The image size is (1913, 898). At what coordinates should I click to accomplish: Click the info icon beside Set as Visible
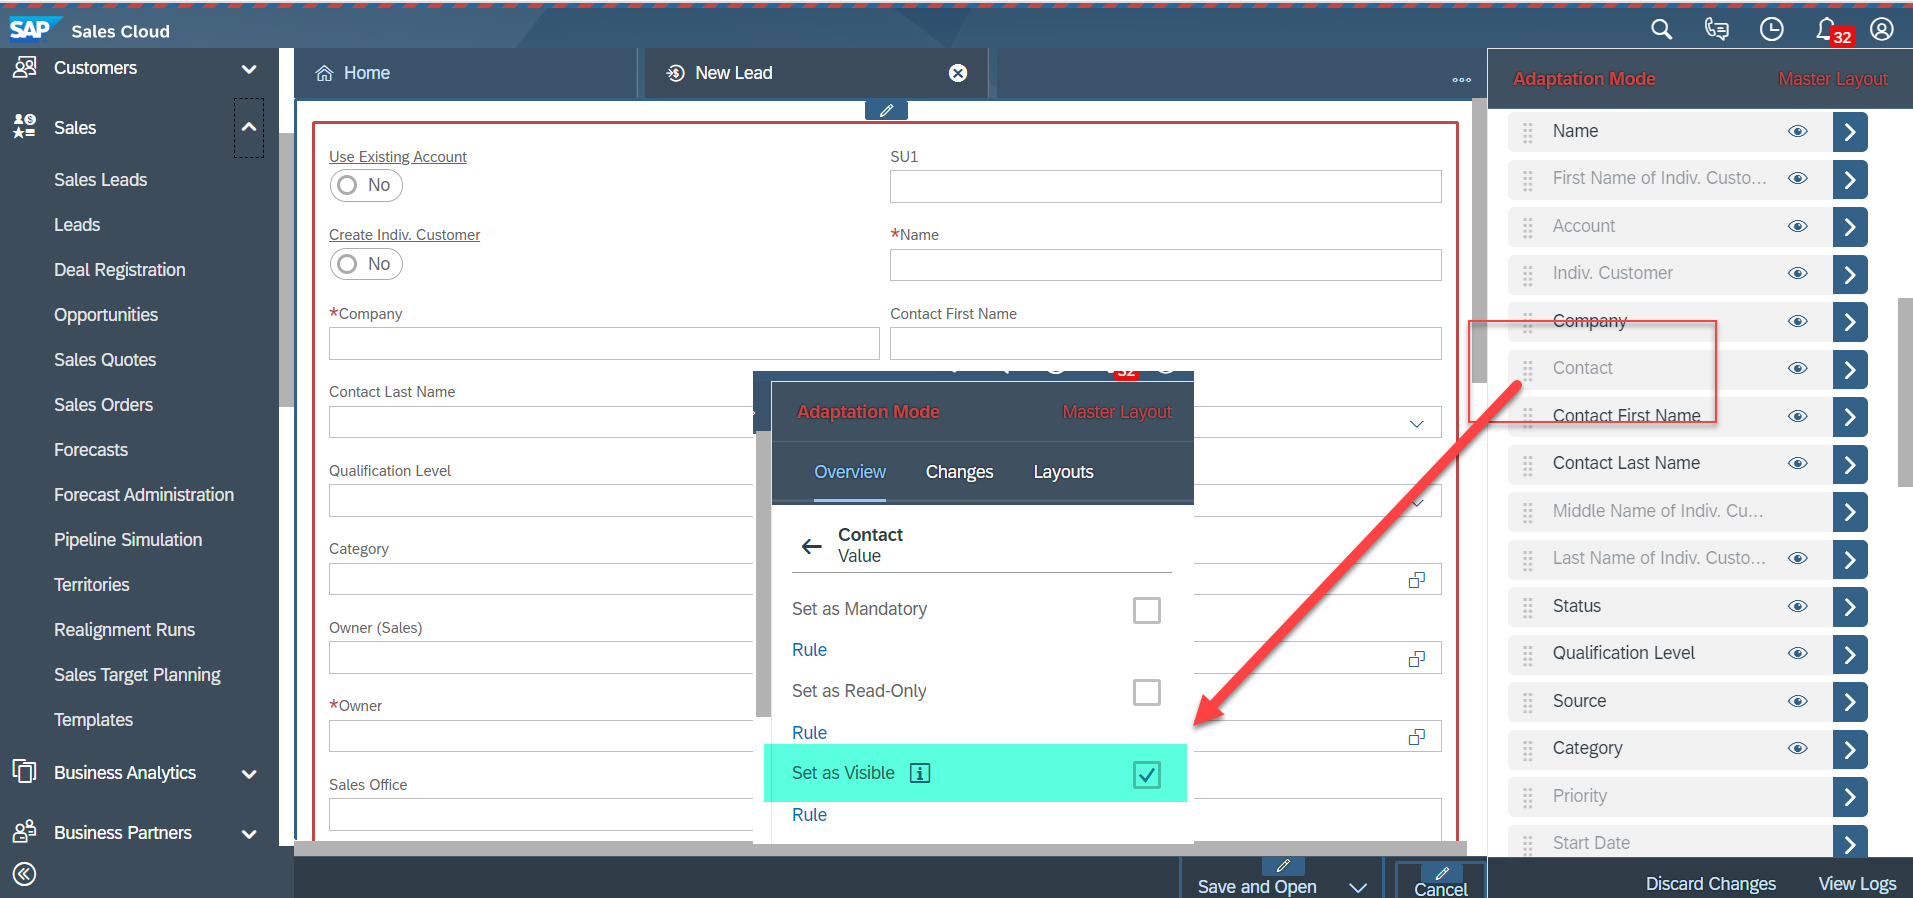click(920, 773)
